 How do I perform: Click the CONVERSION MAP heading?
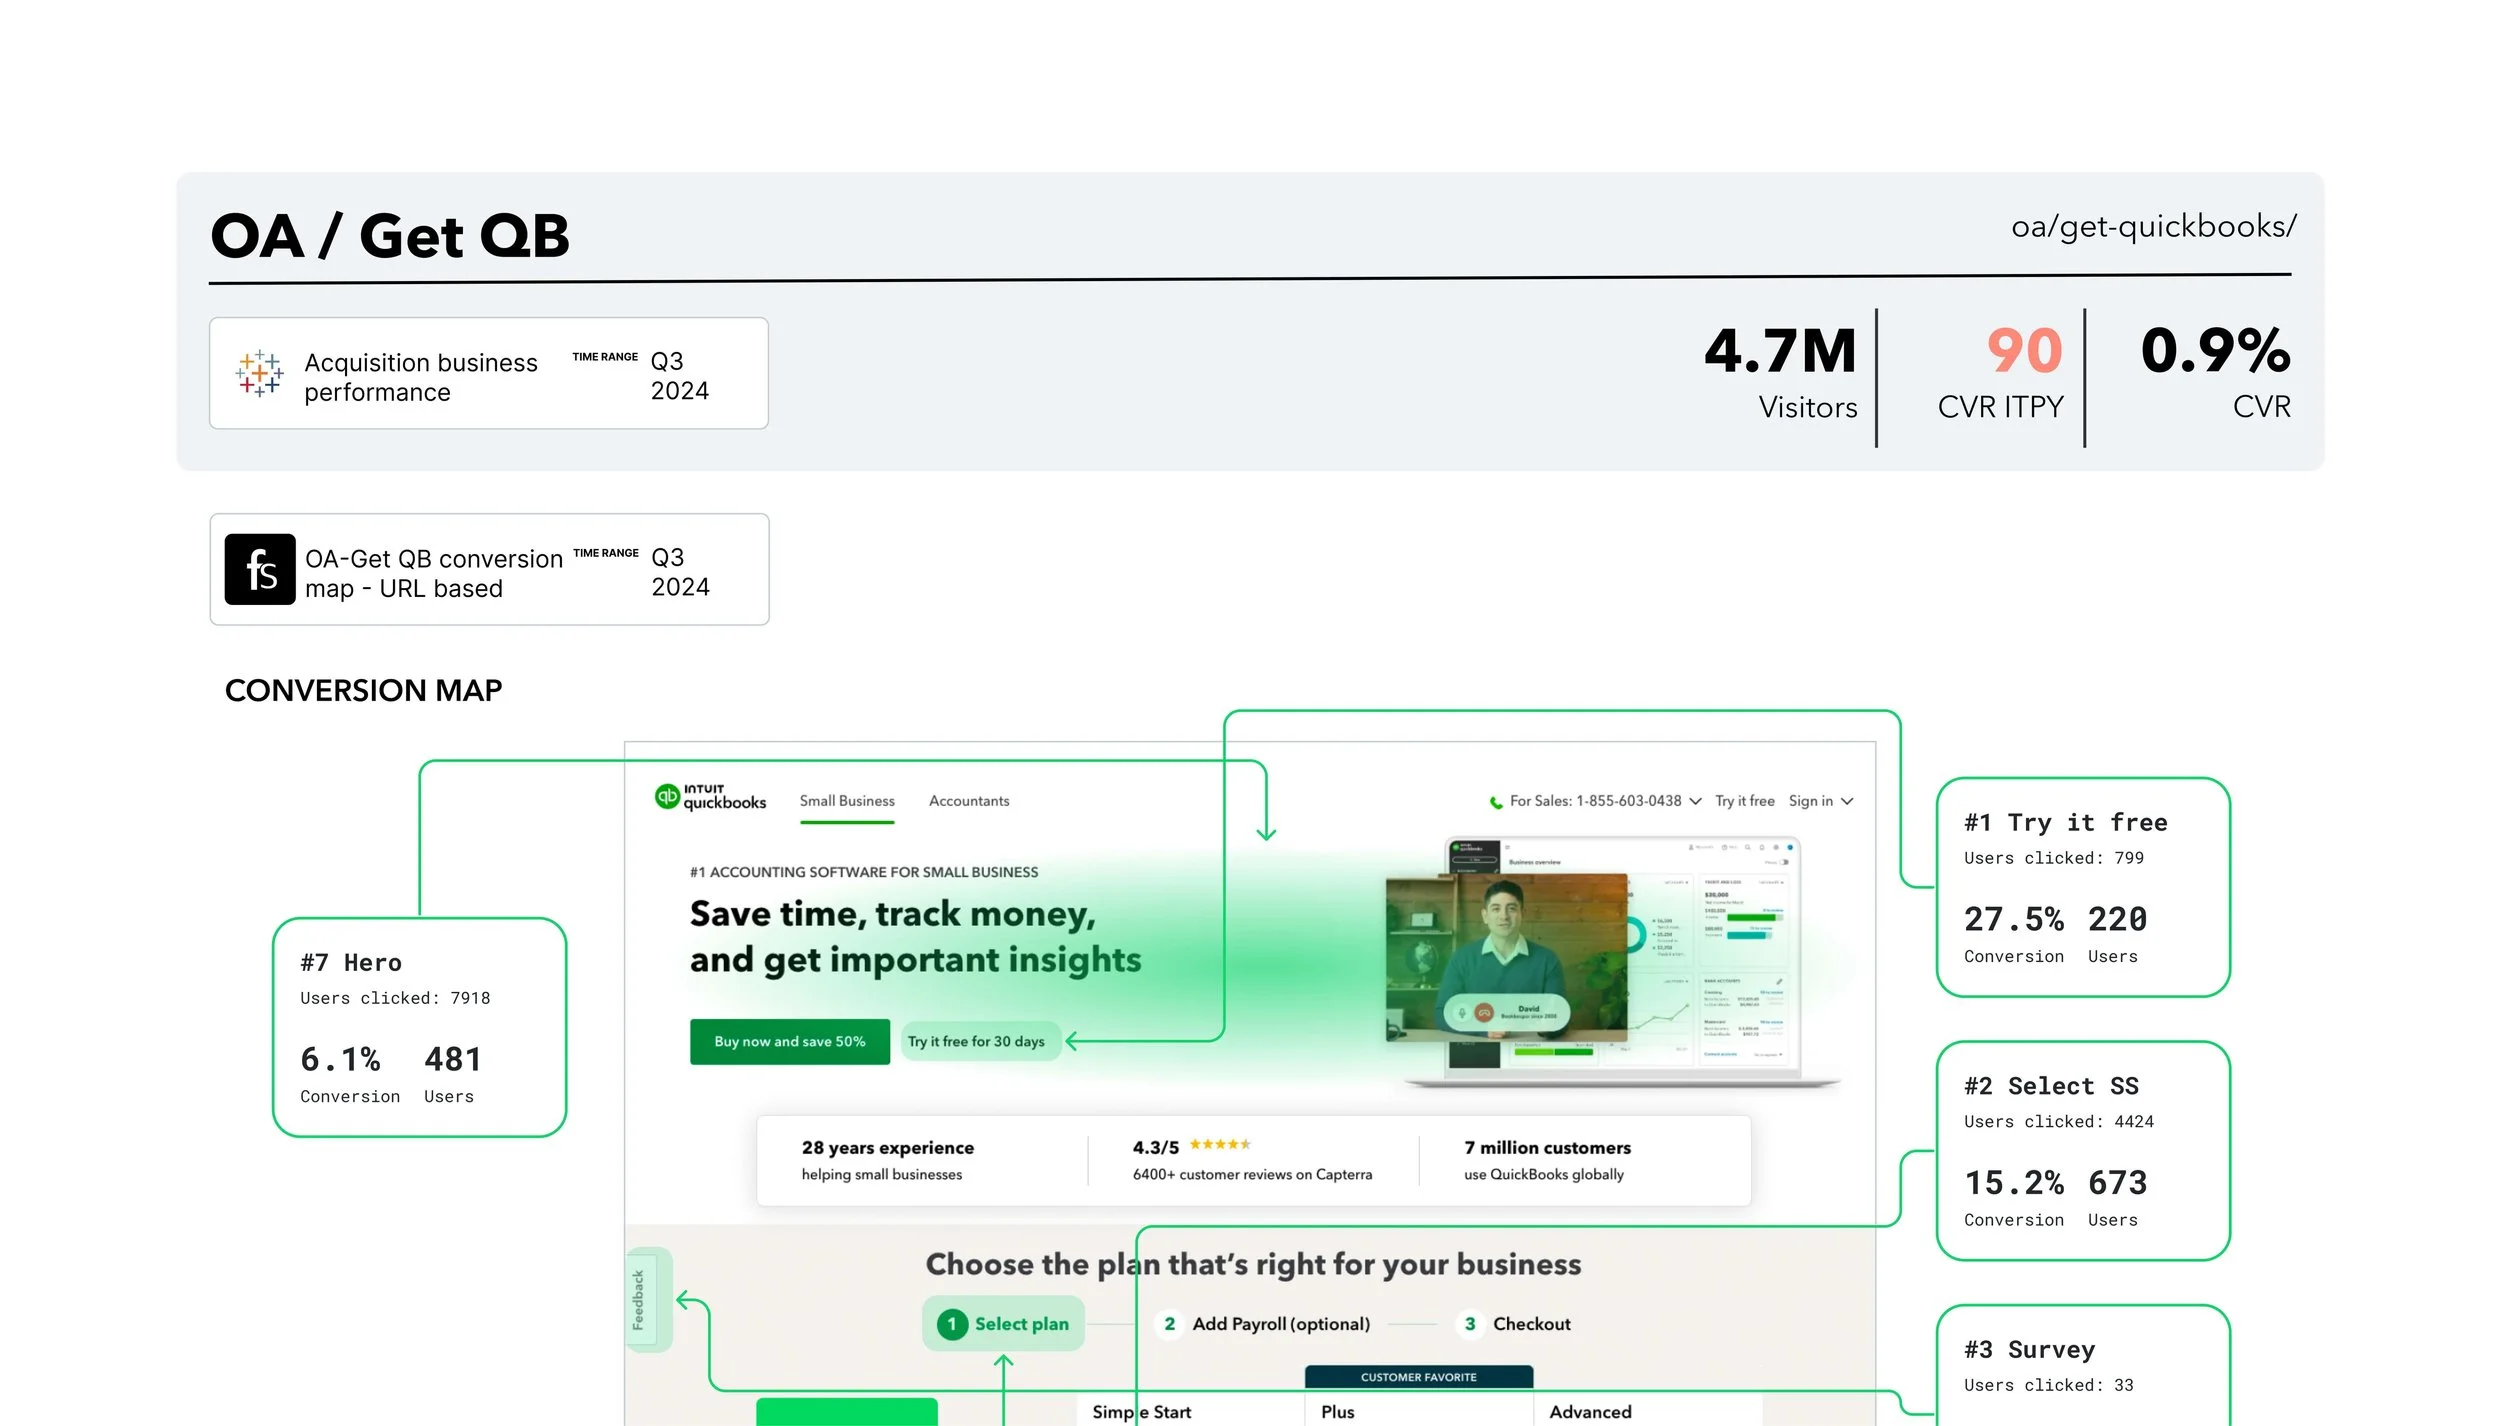tap(363, 690)
